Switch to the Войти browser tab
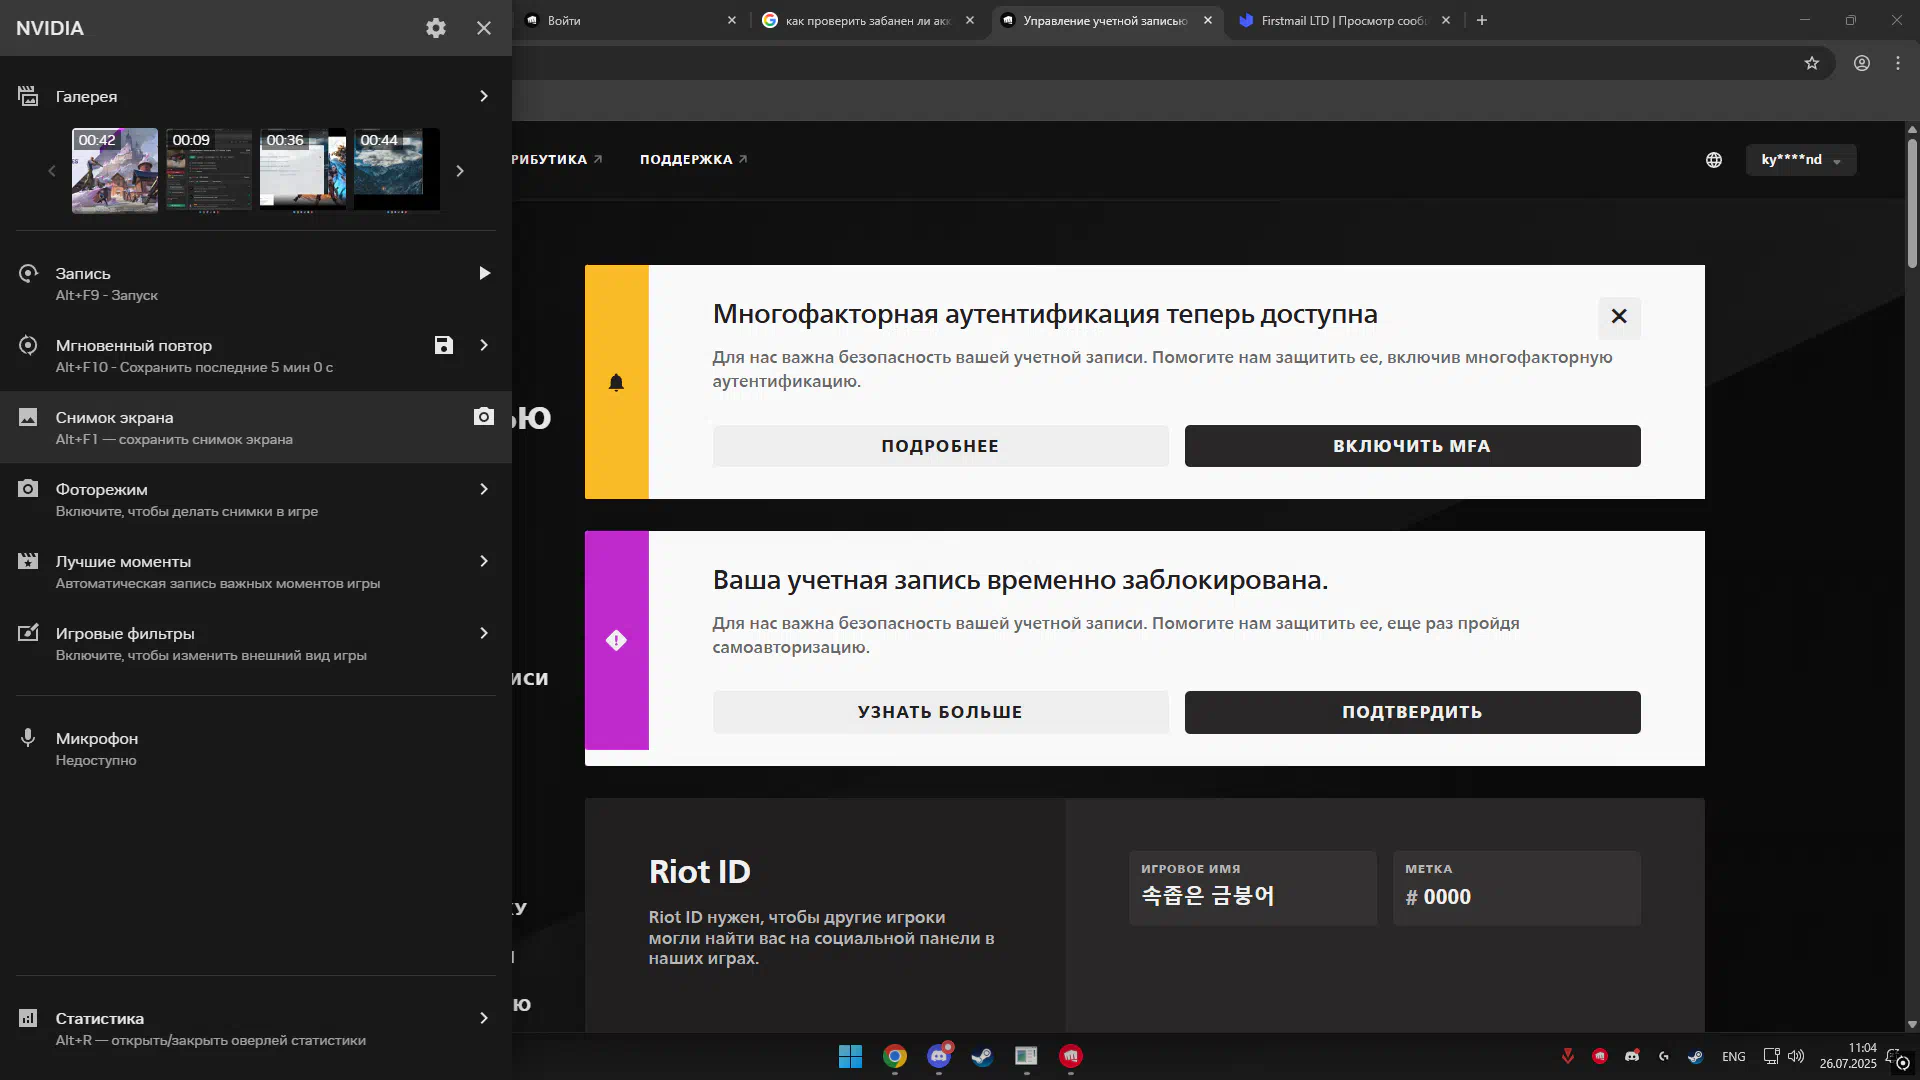Viewport: 1920px width, 1080px height. pos(631,20)
